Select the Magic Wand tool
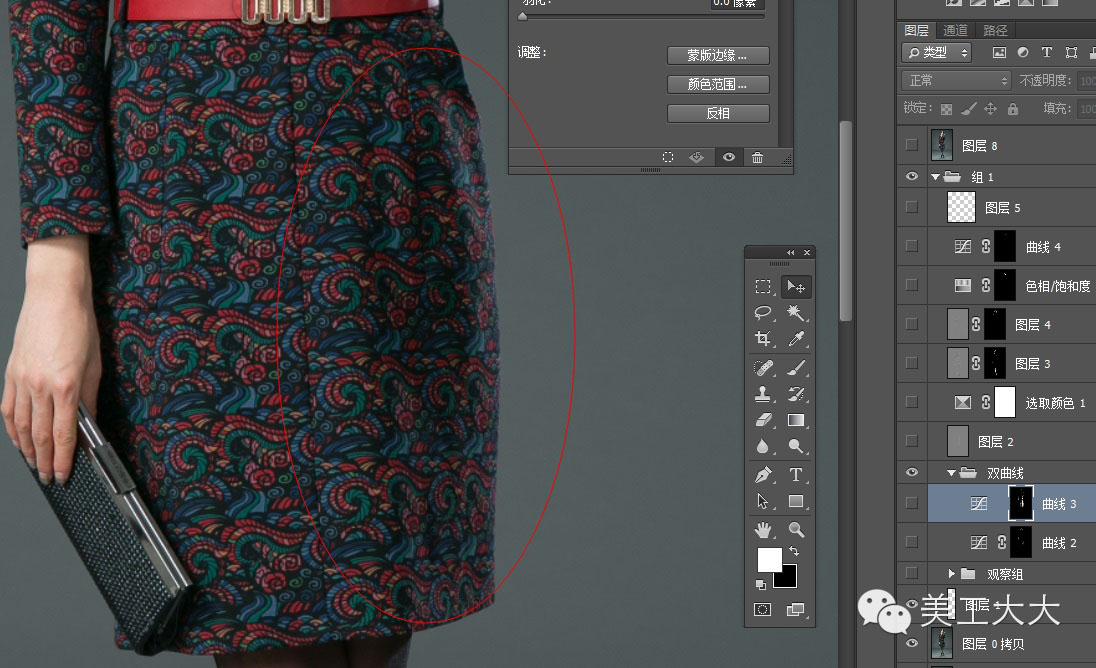The height and width of the screenshot is (668, 1096). [795, 312]
